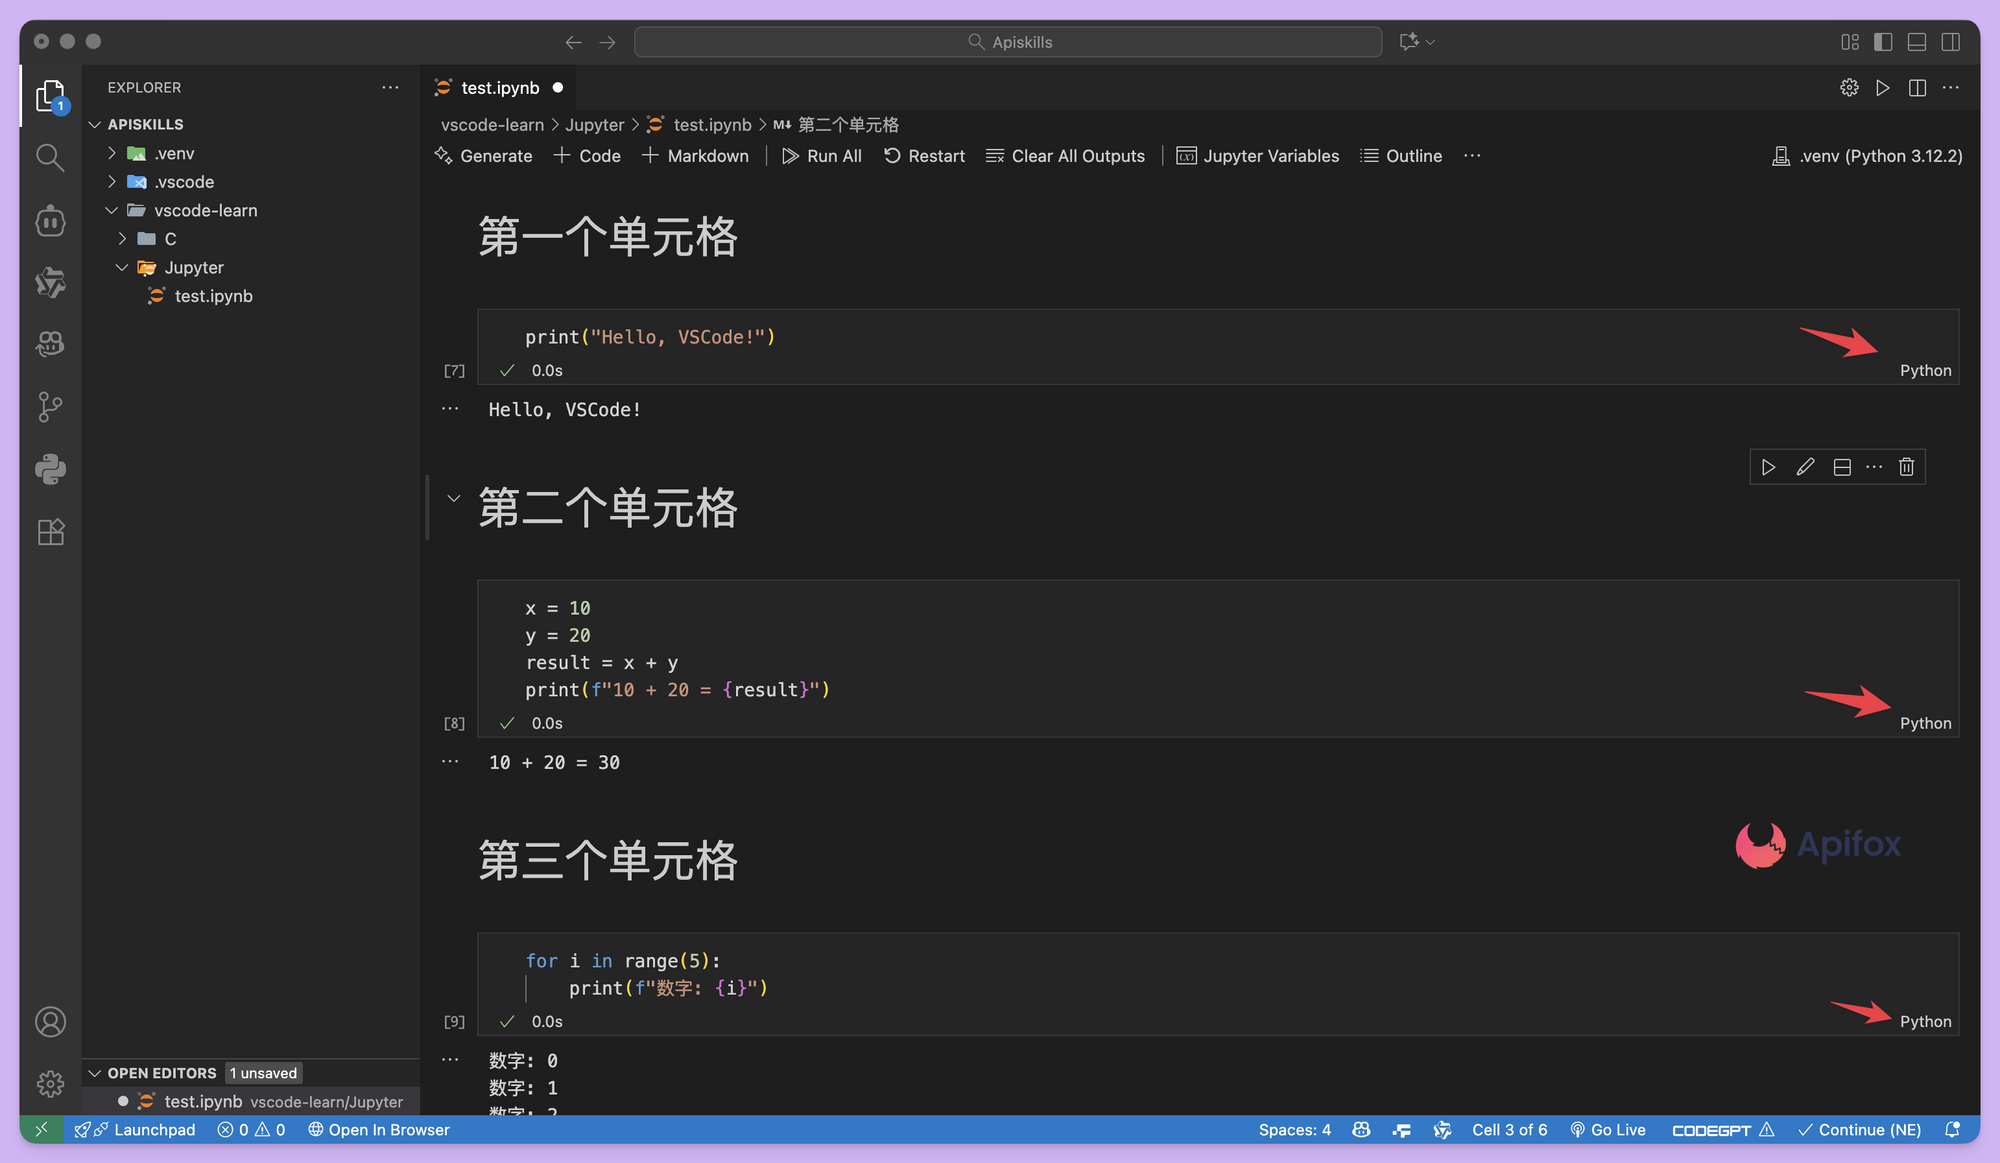Open Source Control view in activity bar
This screenshot has height=1163, width=2000.
[x=50, y=406]
